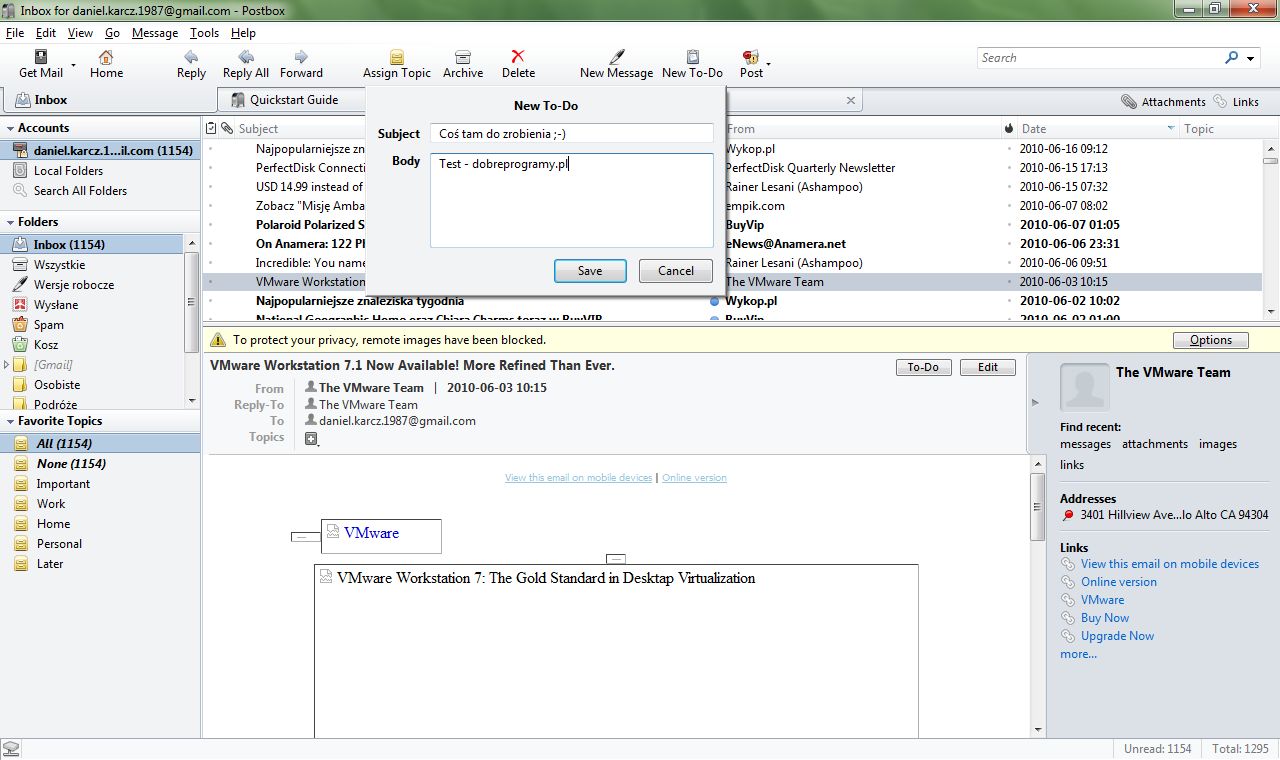
Task: Open the search options dropdown arrow
Action: (1251, 59)
